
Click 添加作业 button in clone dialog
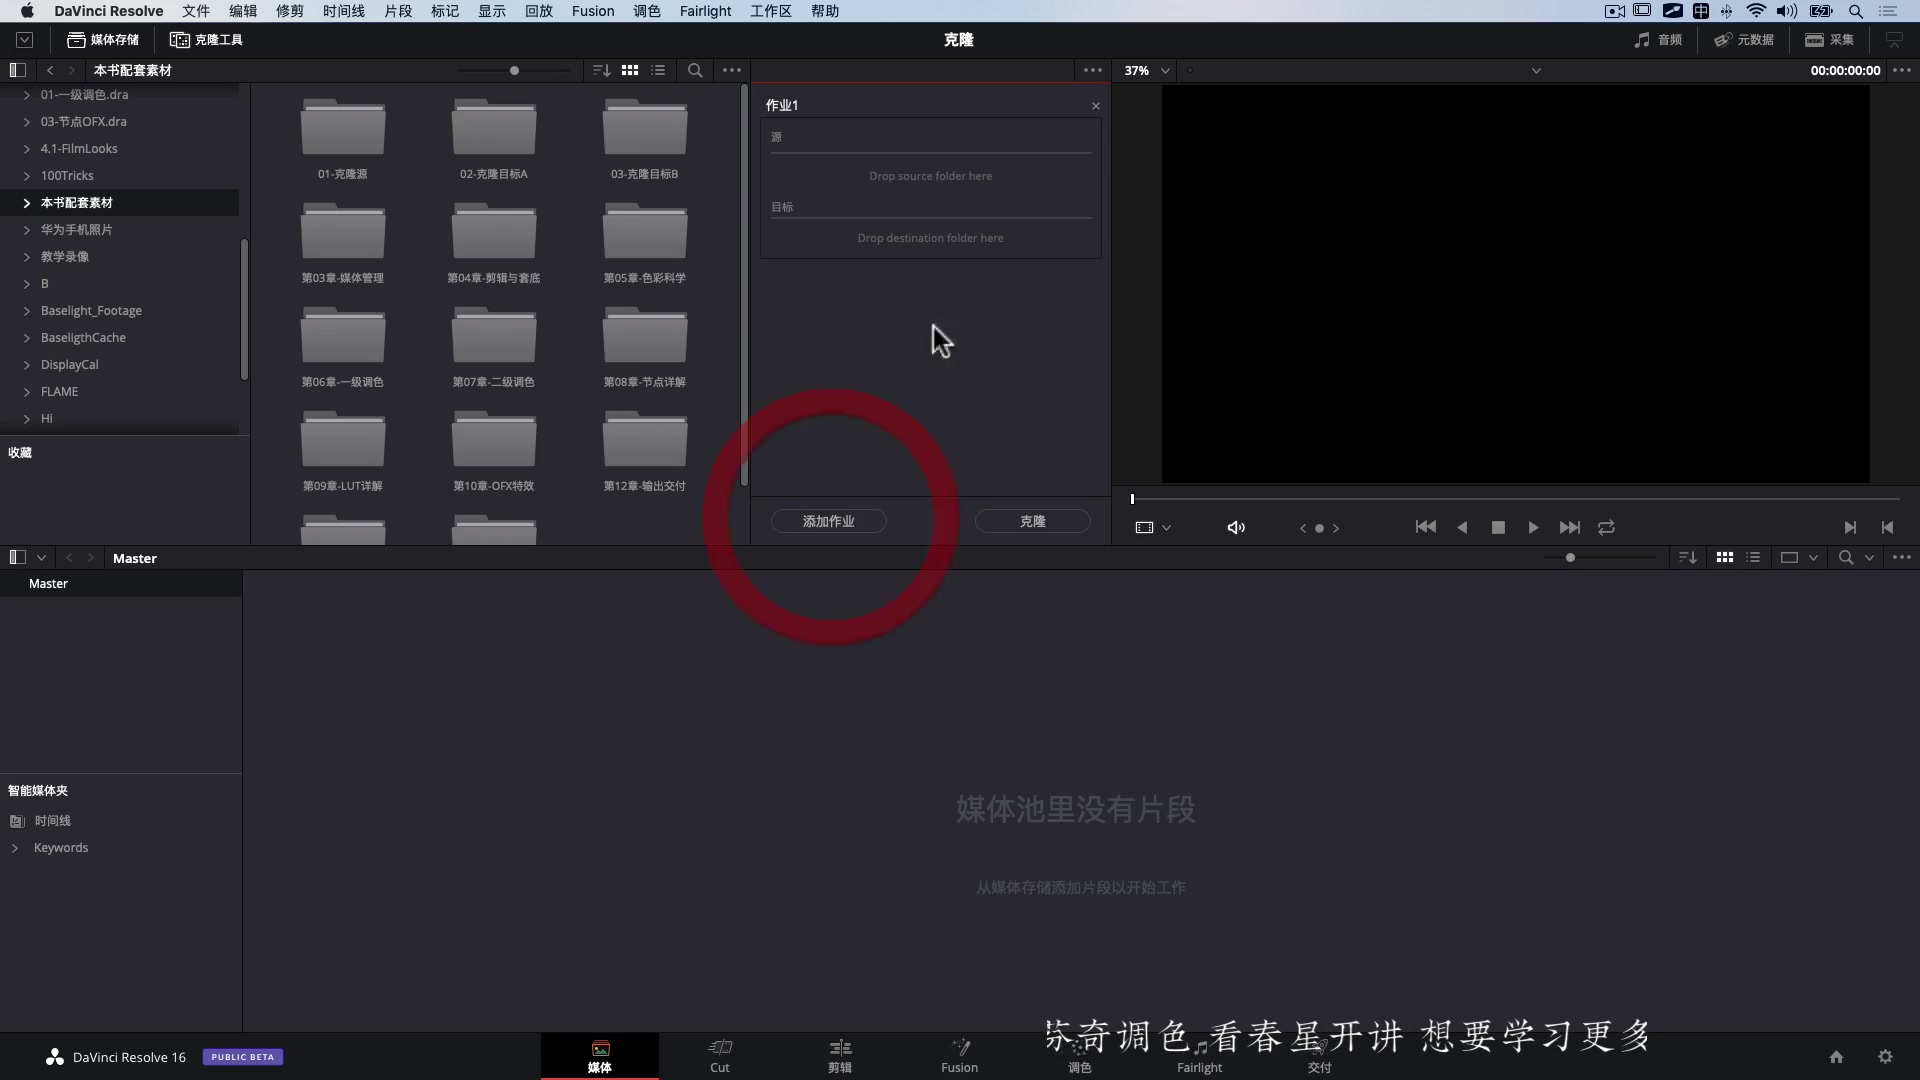click(x=829, y=521)
